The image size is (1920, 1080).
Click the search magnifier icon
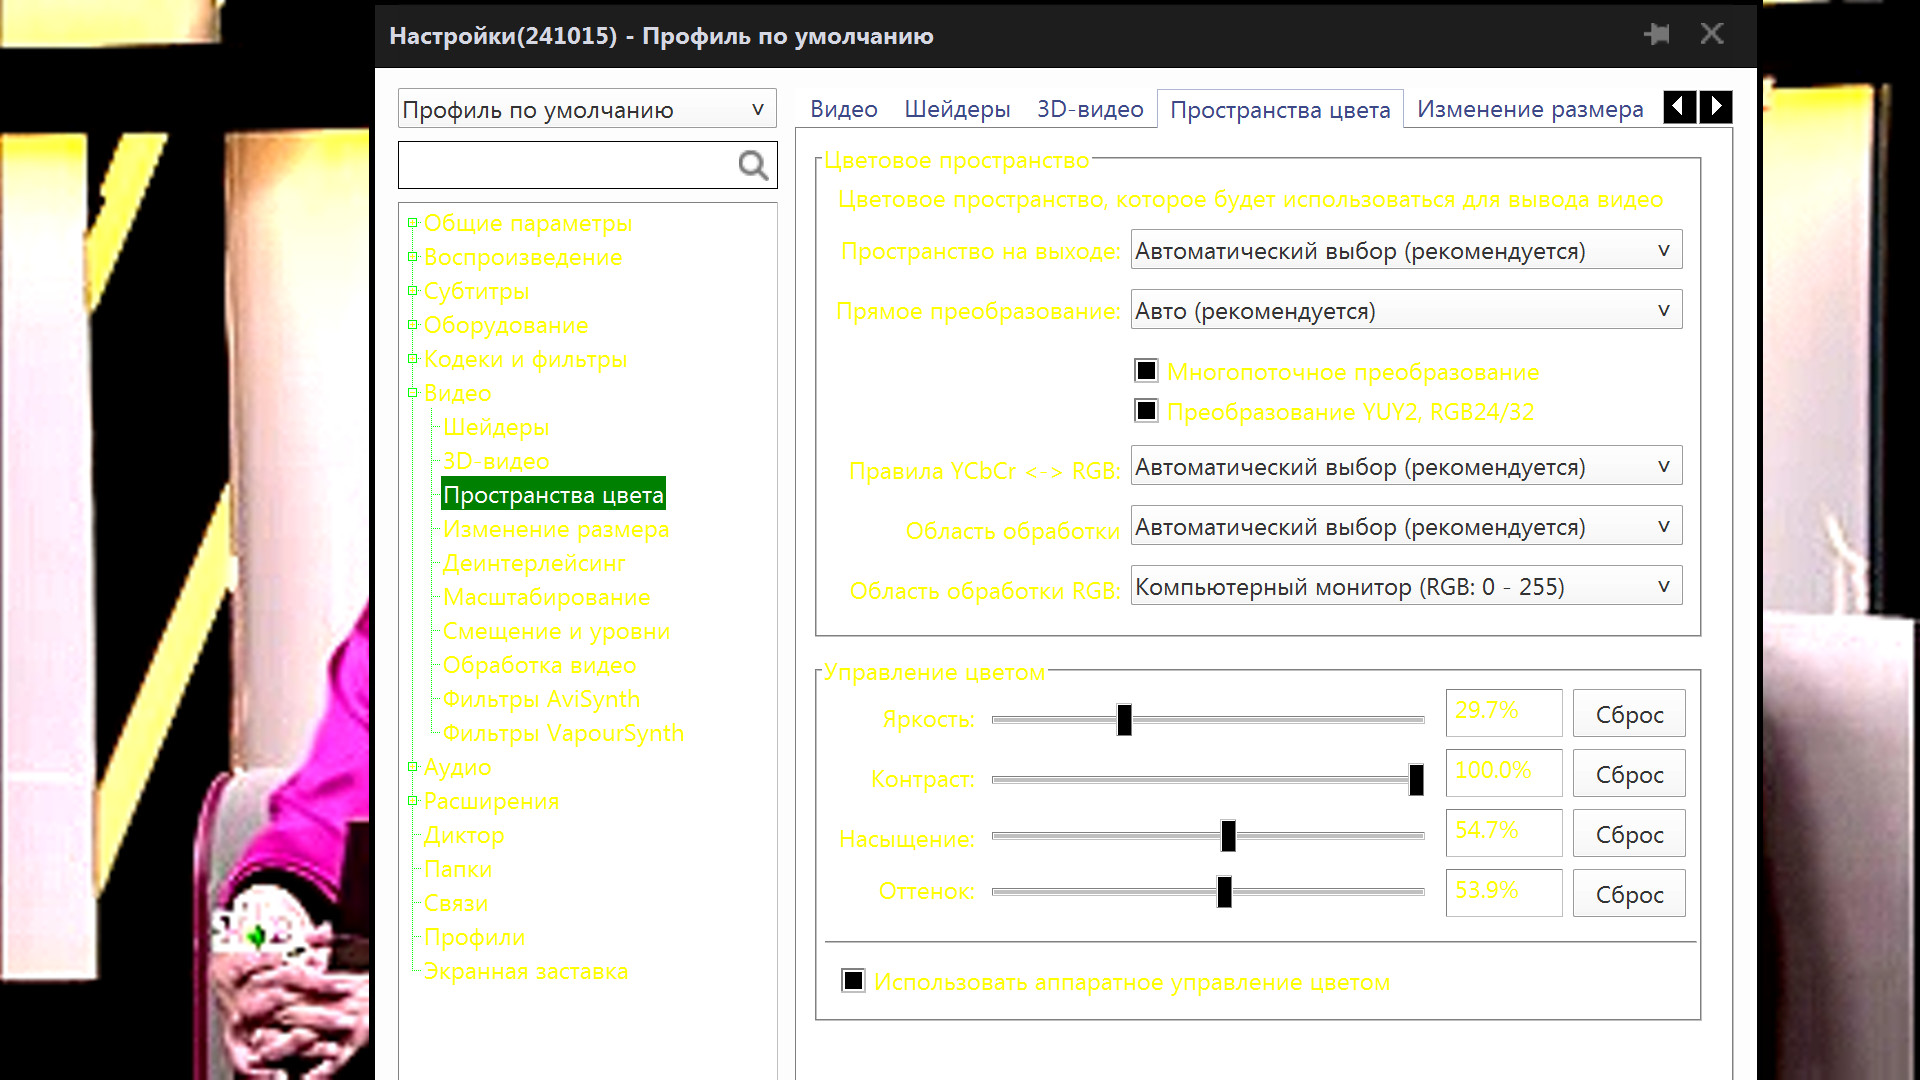tap(753, 165)
